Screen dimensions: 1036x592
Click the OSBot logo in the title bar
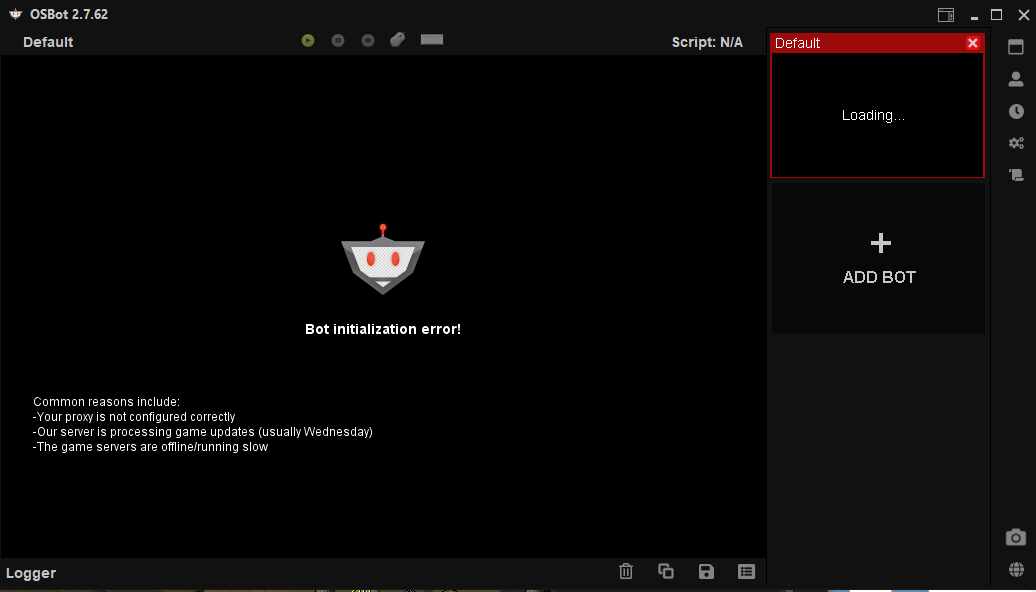pyautogui.click(x=16, y=14)
